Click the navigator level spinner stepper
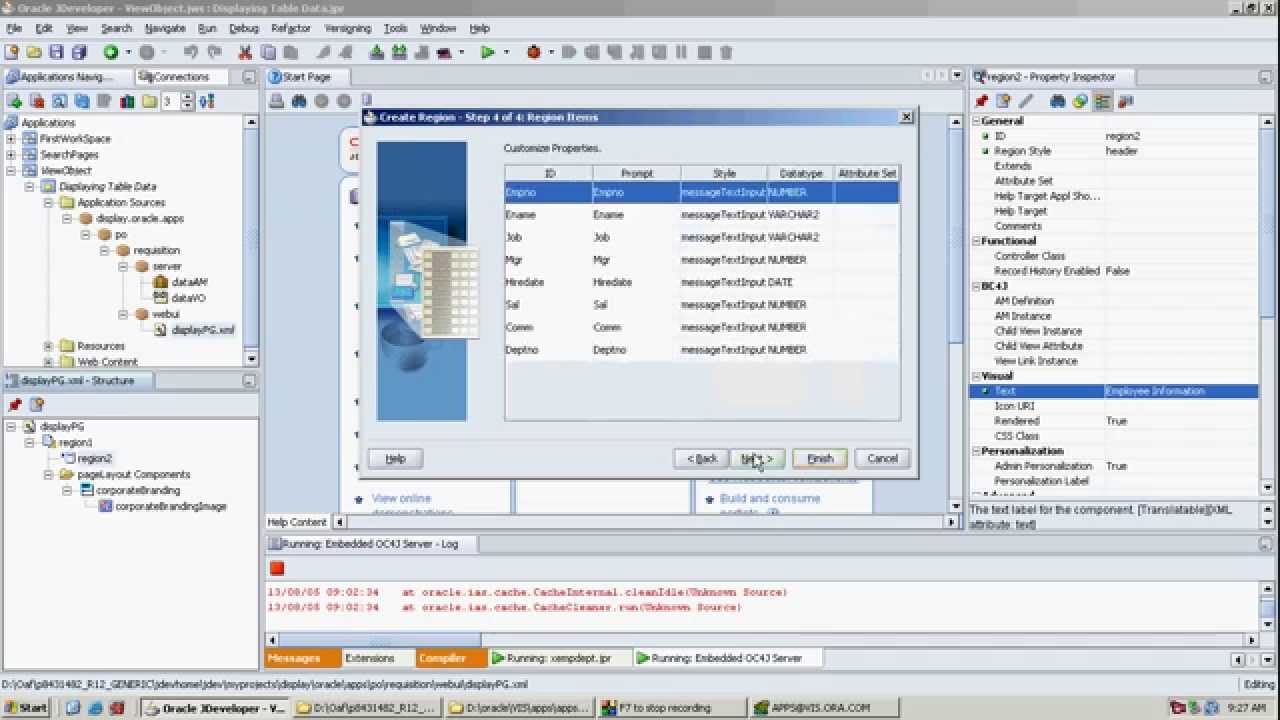The image size is (1280, 720). (189, 101)
